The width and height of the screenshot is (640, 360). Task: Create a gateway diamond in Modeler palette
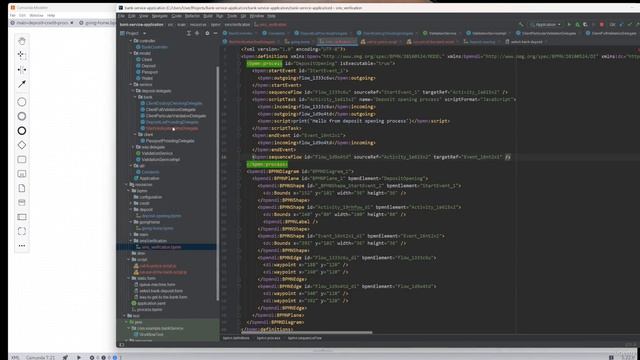(22, 145)
